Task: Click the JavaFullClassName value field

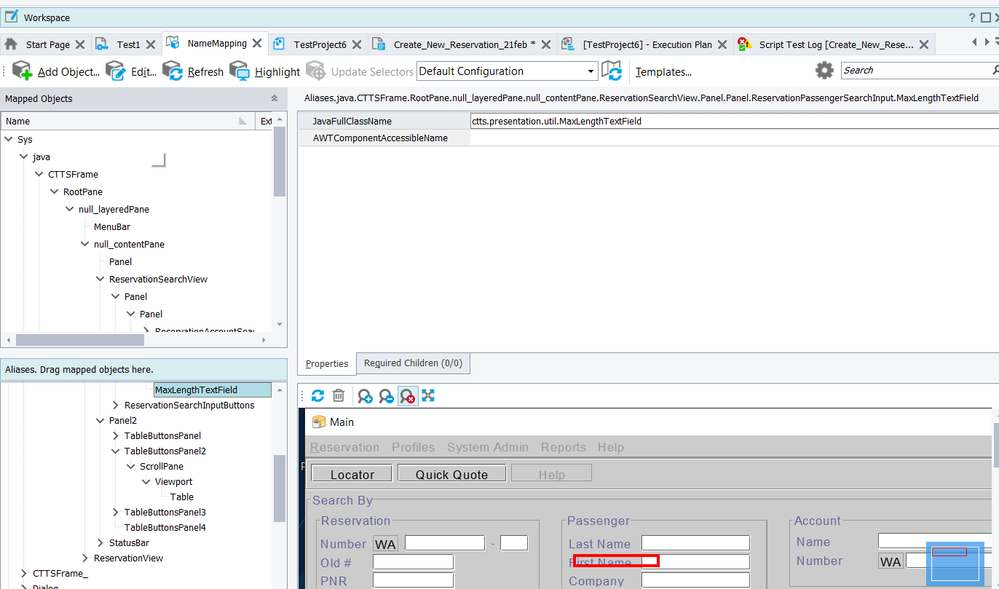Action: [730, 121]
